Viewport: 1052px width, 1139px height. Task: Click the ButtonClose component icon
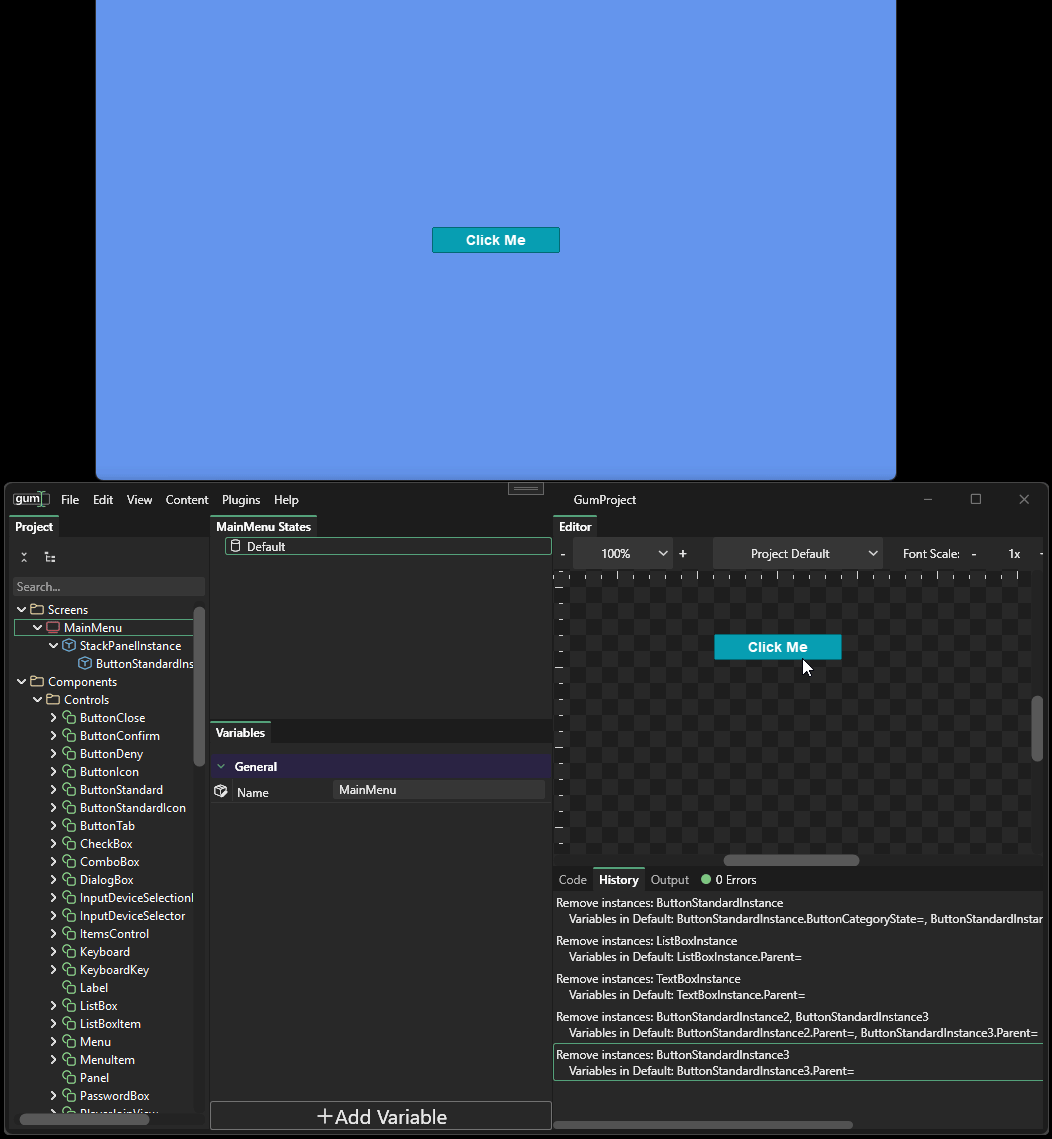[69, 718]
